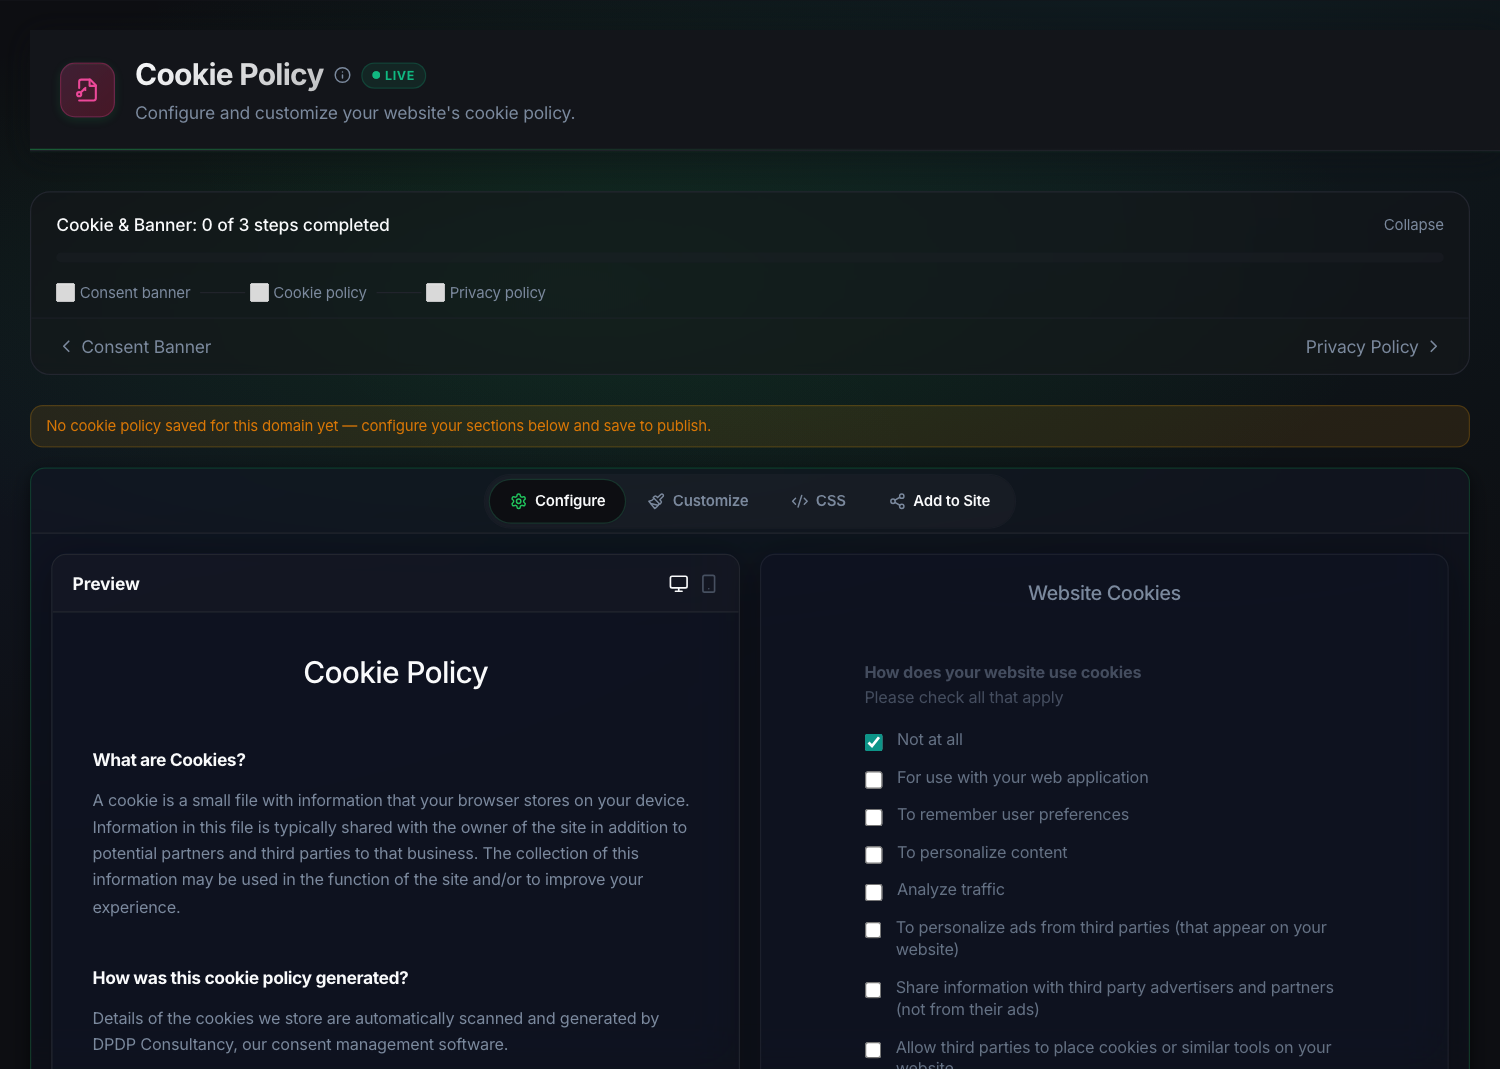
Task: Click the paintbrush icon on Customize tab
Action: click(x=656, y=501)
